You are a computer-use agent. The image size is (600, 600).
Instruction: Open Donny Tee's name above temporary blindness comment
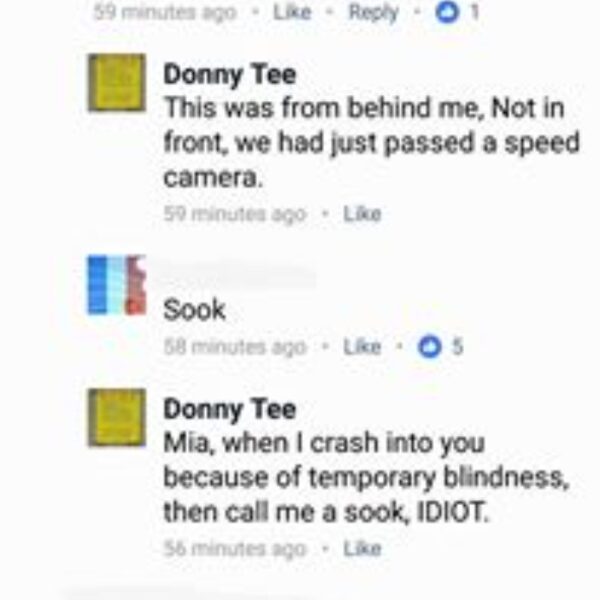[x=229, y=410]
